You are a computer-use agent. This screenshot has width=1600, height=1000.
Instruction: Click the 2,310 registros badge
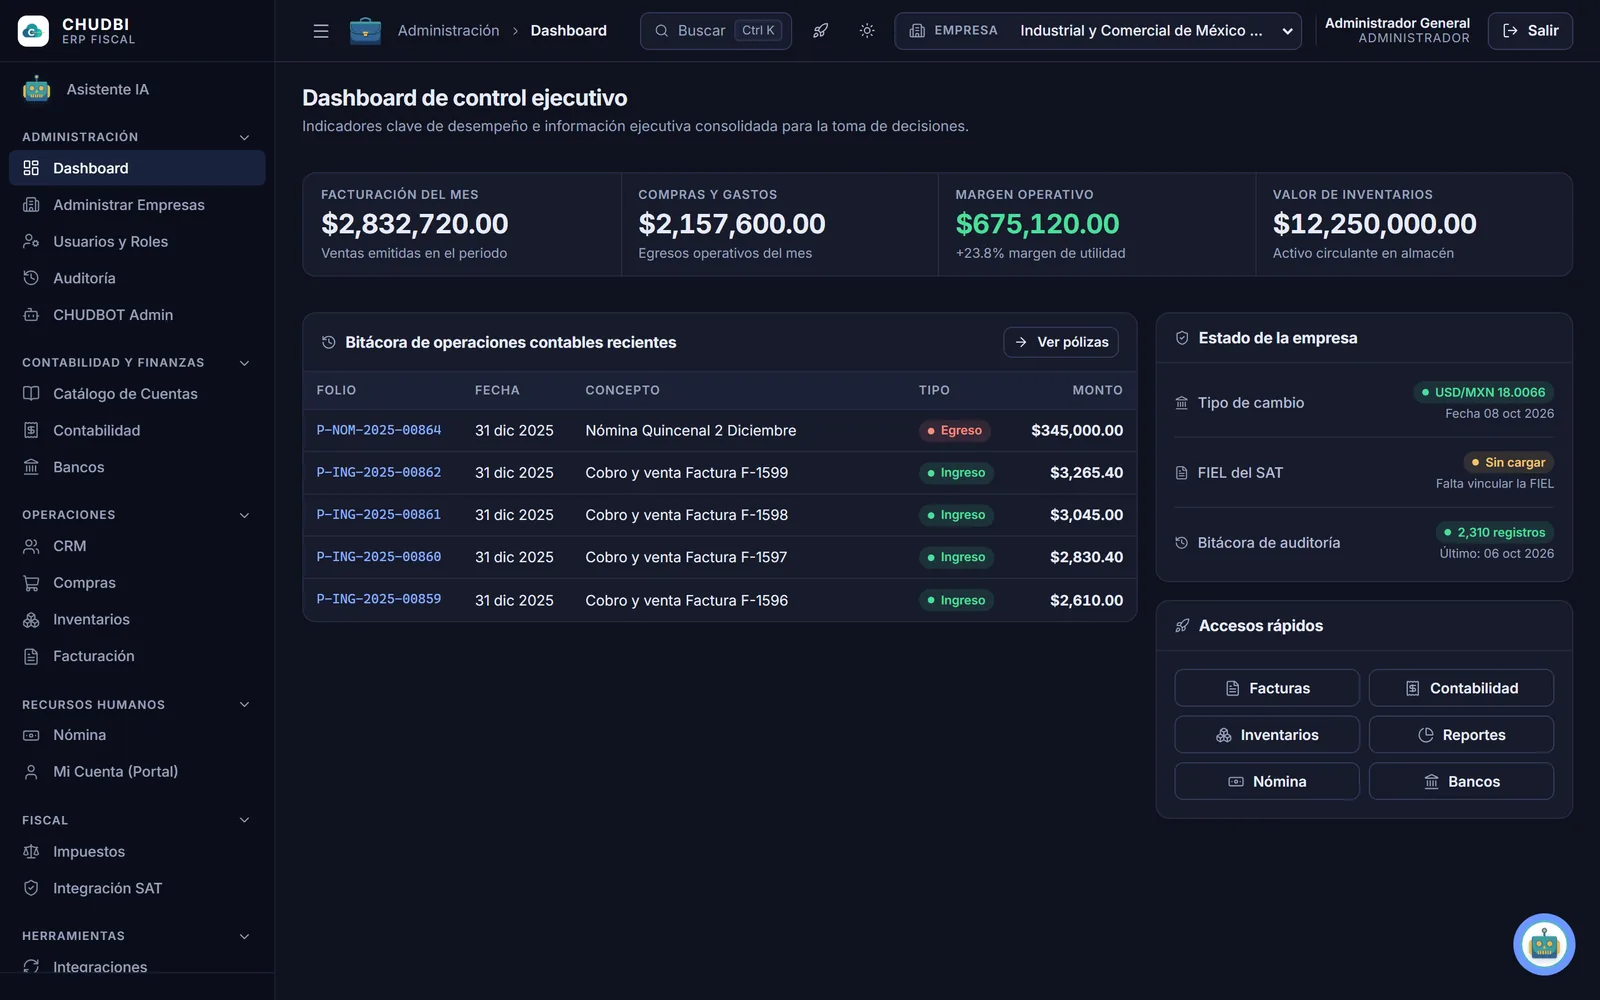pyautogui.click(x=1495, y=532)
